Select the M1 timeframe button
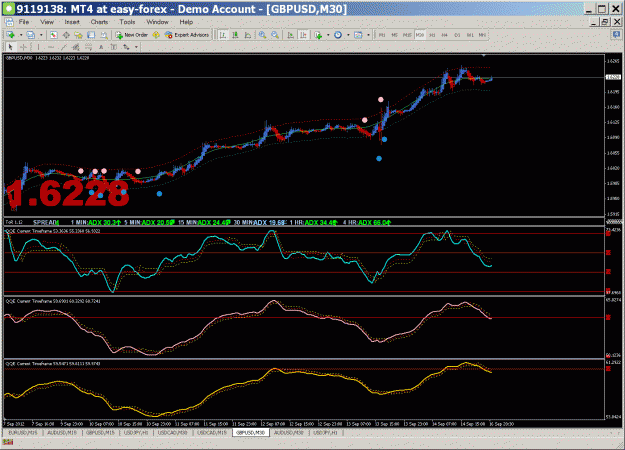The image size is (625, 450). pyautogui.click(x=382, y=35)
